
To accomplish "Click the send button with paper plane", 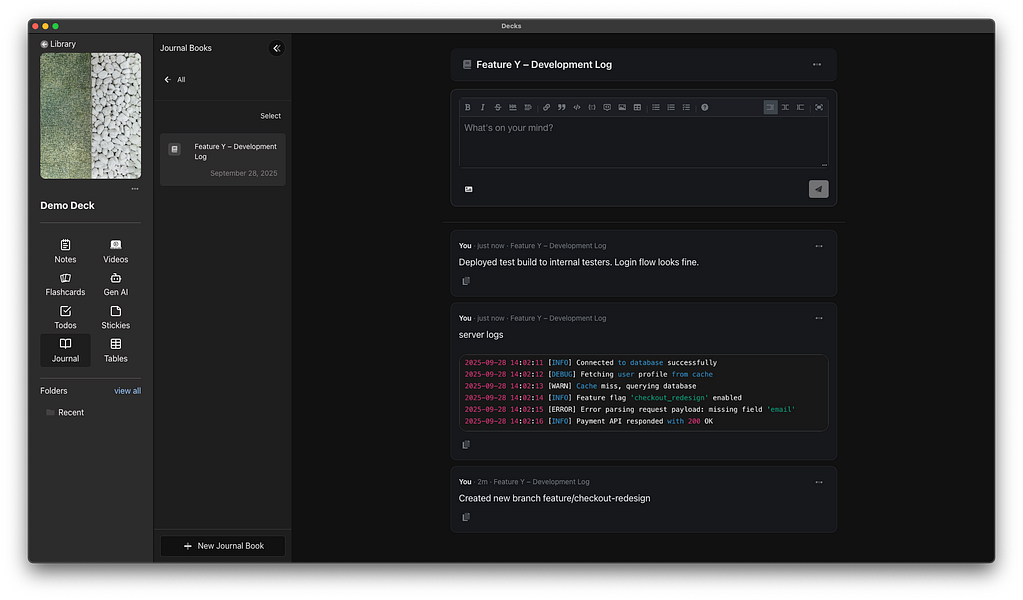I will point(818,189).
